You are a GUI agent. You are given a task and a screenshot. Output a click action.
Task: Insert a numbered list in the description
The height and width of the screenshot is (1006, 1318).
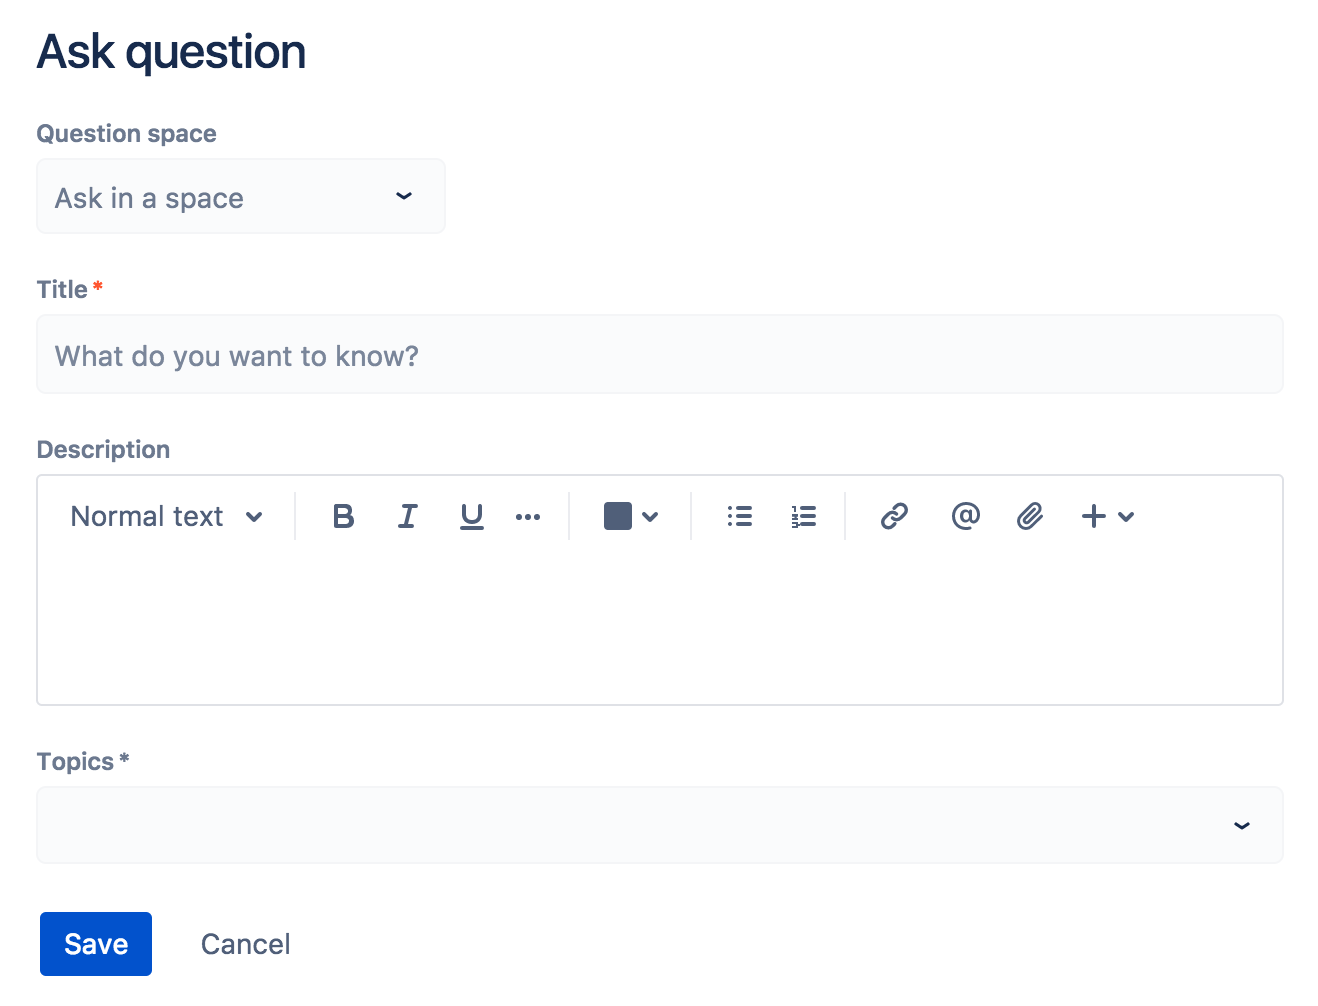click(x=803, y=516)
